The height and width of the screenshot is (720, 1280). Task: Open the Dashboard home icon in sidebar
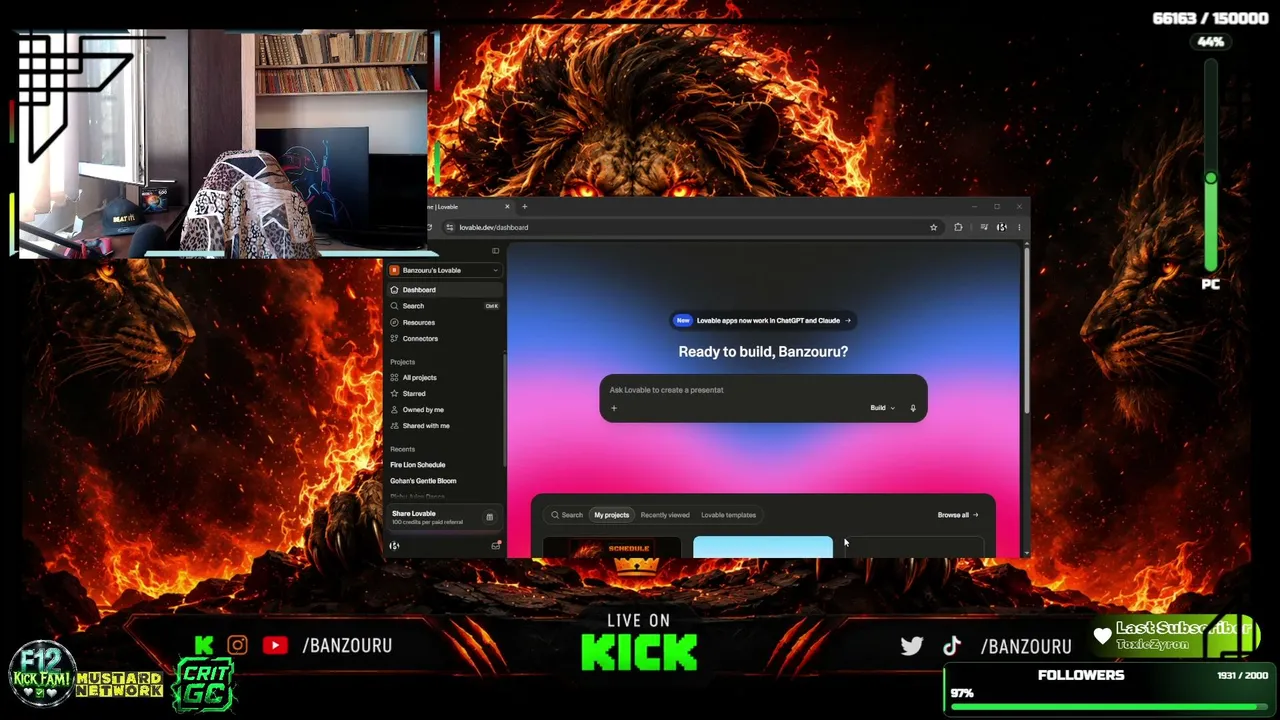click(394, 290)
